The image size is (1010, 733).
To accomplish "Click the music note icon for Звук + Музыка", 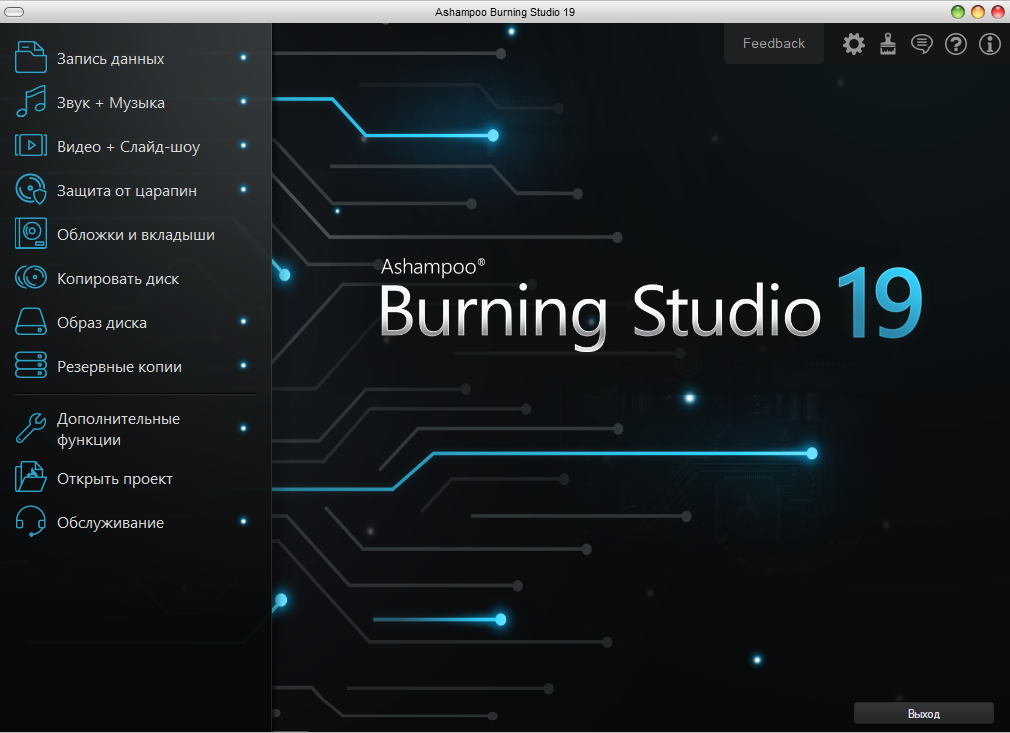I will 30,102.
